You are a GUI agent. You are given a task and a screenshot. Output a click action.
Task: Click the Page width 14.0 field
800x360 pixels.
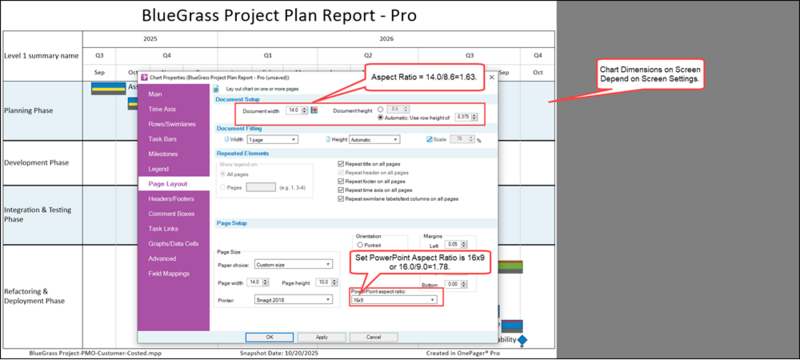(x=254, y=282)
